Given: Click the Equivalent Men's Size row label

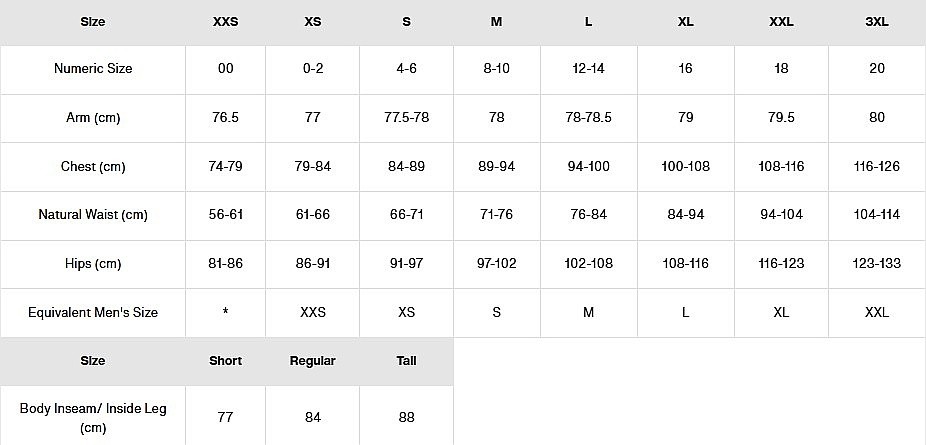Looking at the screenshot, I should [x=93, y=313].
